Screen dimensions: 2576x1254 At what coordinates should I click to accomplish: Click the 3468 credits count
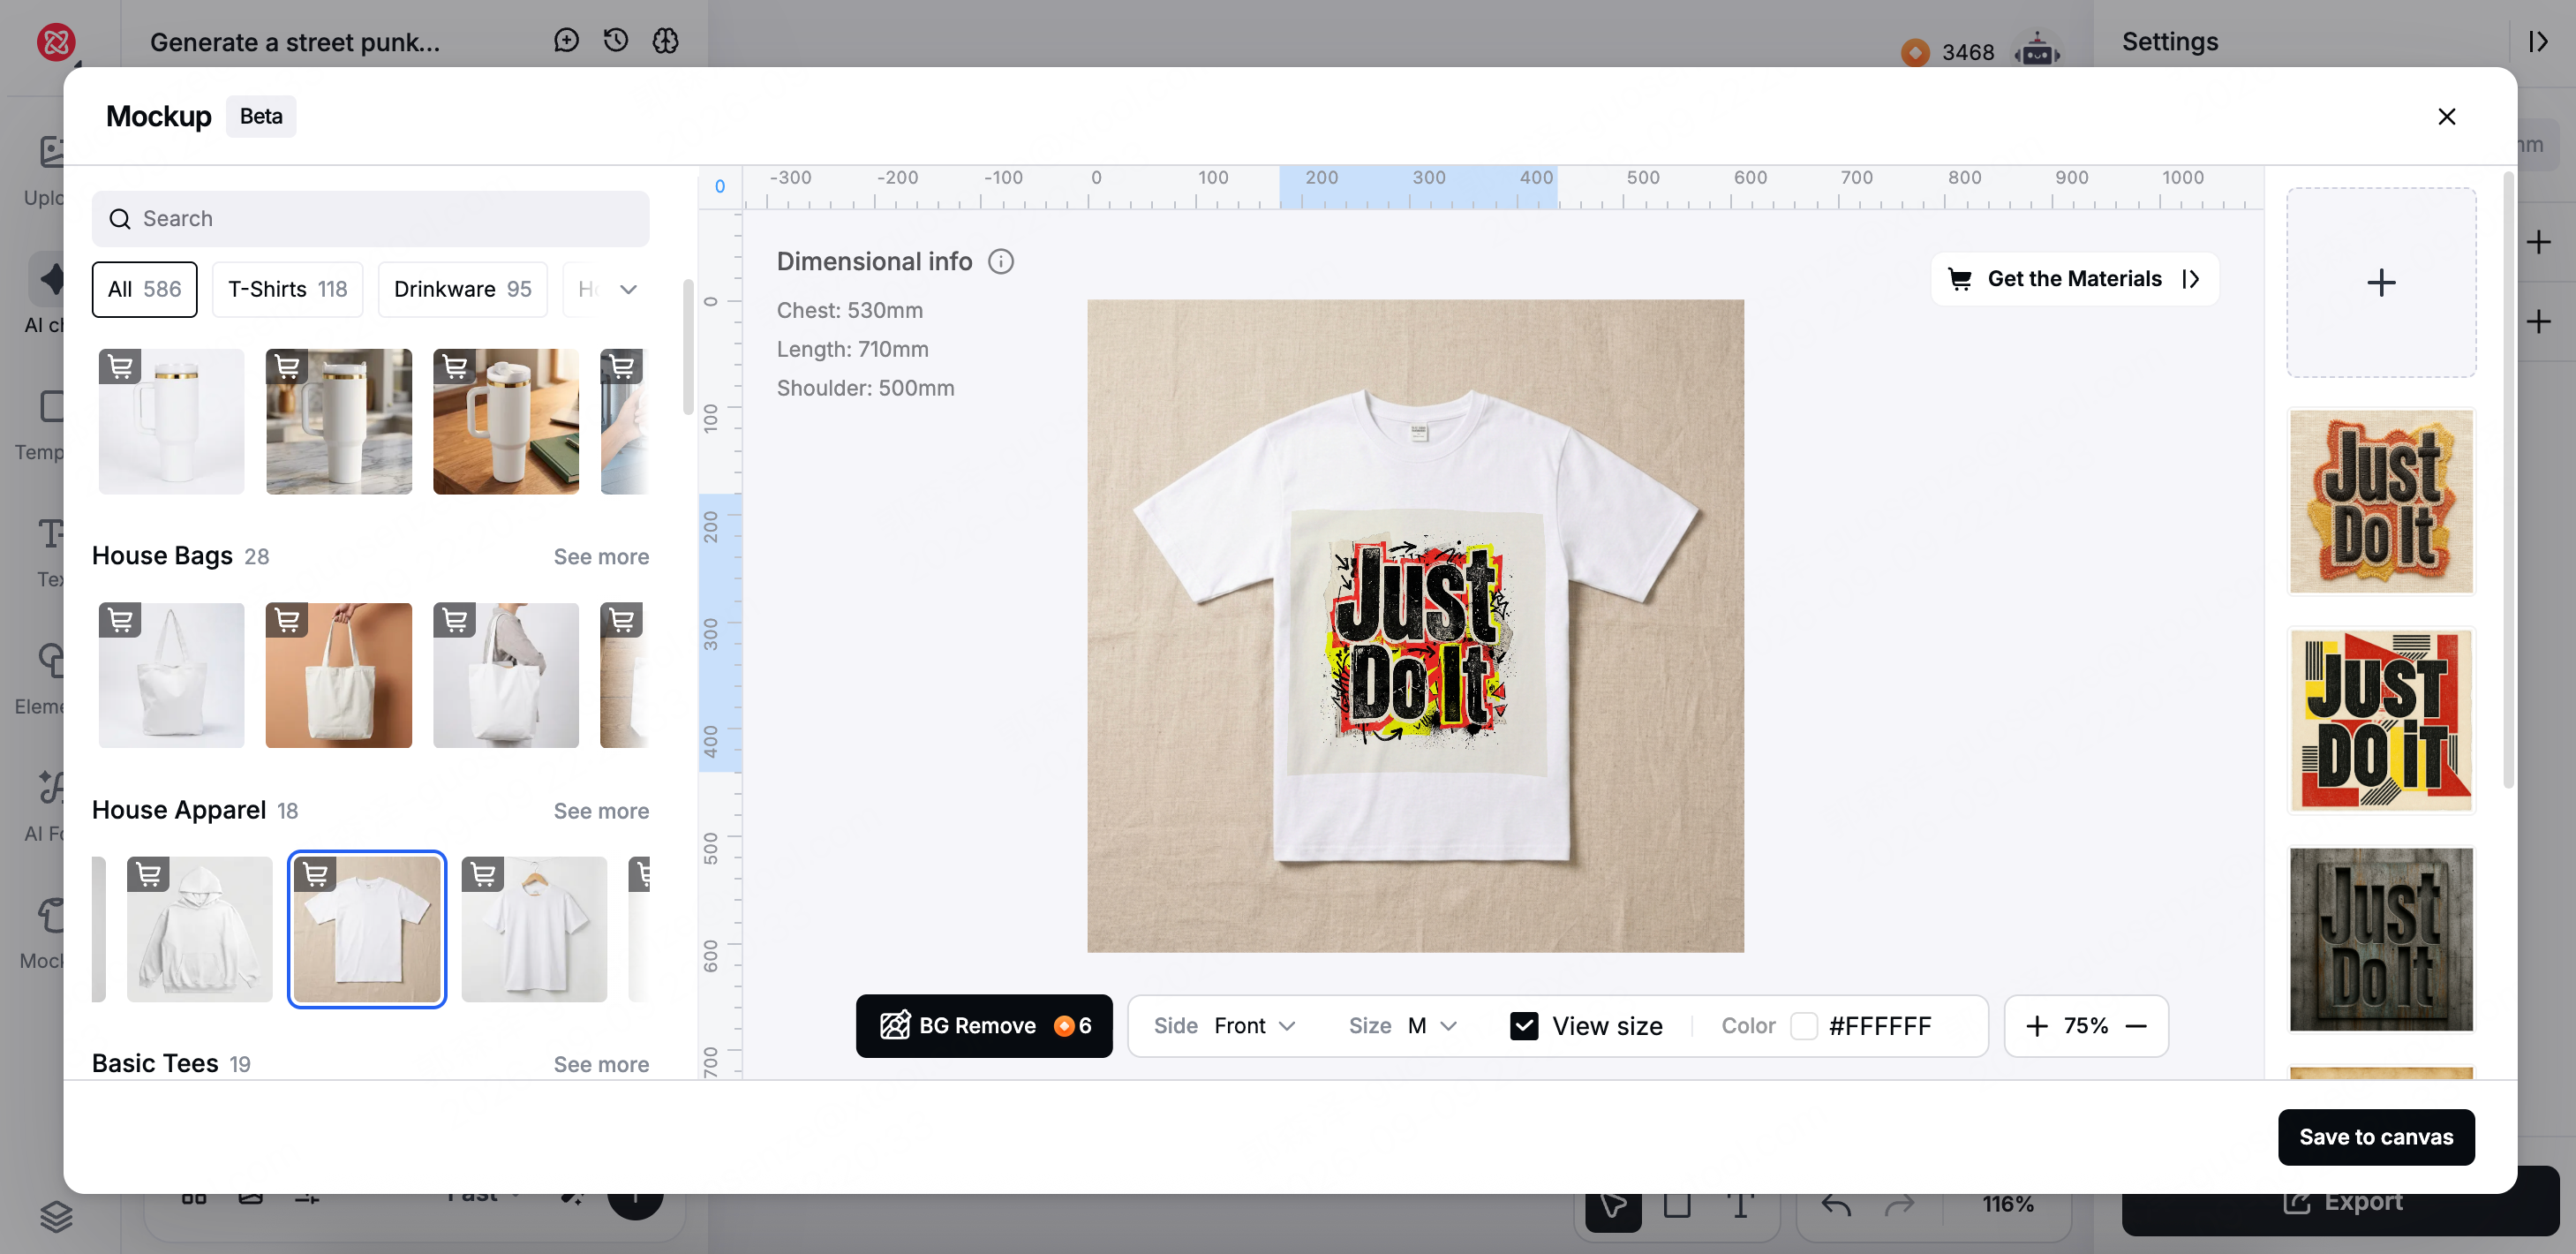pyautogui.click(x=1967, y=52)
